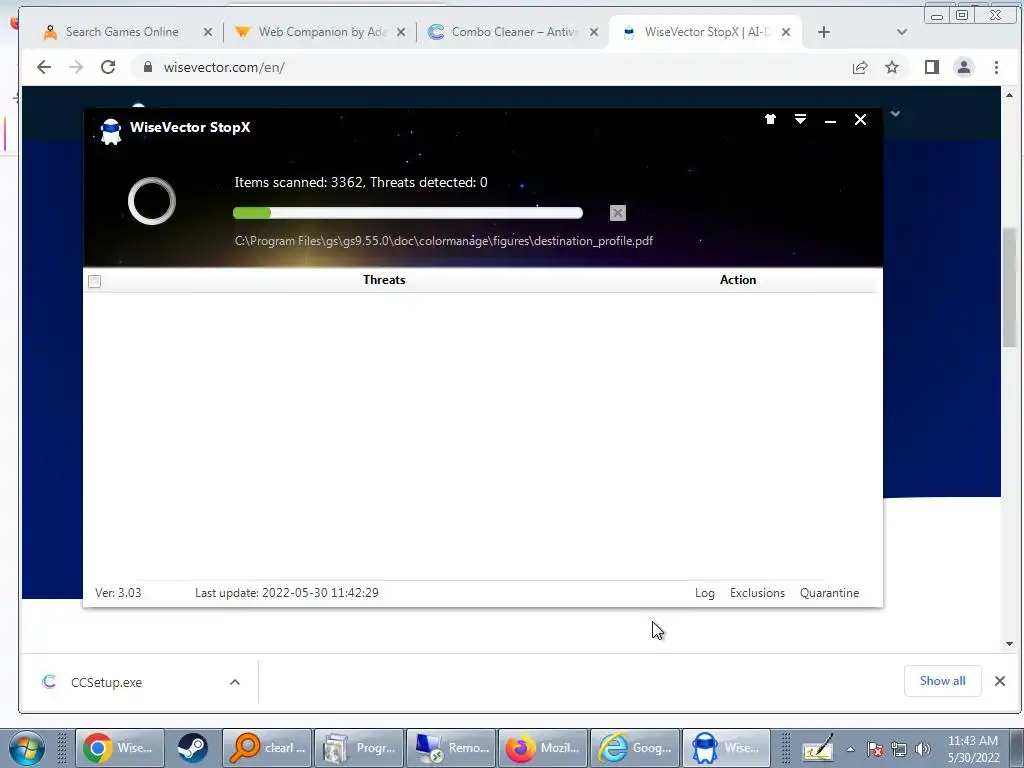The height and width of the screenshot is (768, 1024).
Task: Bookmark this page with the star icon
Action: [892, 67]
